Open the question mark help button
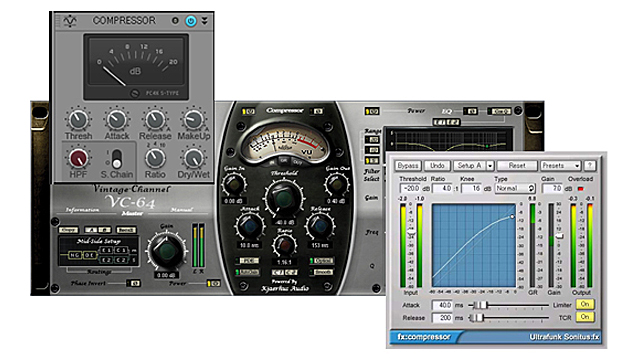The image size is (640, 360). [x=590, y=165]
